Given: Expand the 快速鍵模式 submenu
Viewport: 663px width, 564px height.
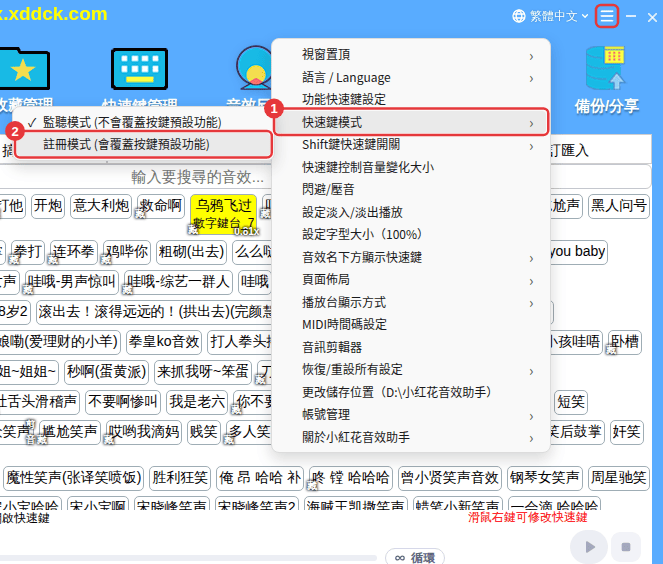Looking at the screenshot, I should (411, 123).
